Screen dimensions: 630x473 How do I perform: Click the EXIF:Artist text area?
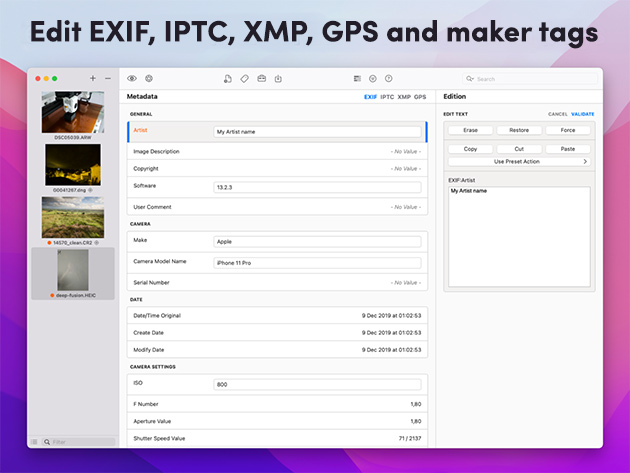click(519, 237)
